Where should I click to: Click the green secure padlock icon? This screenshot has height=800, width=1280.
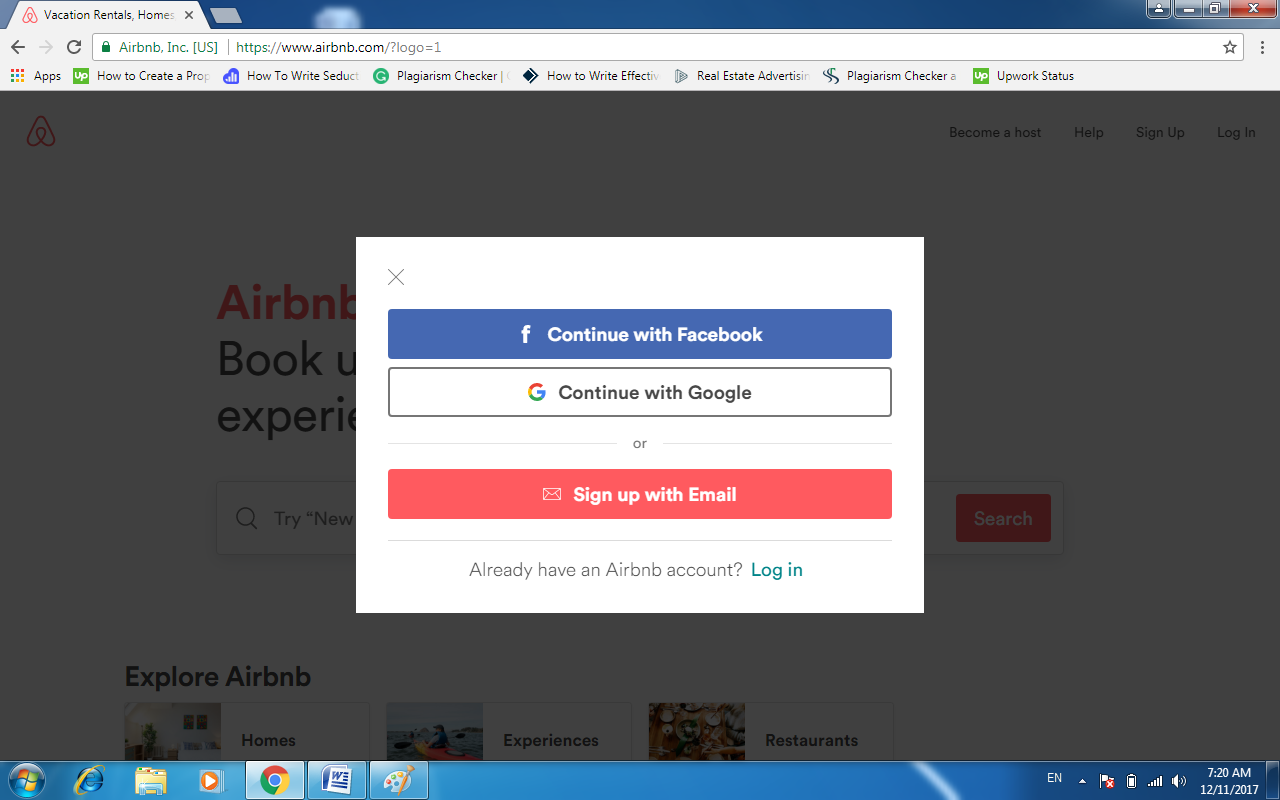[105, 47]
